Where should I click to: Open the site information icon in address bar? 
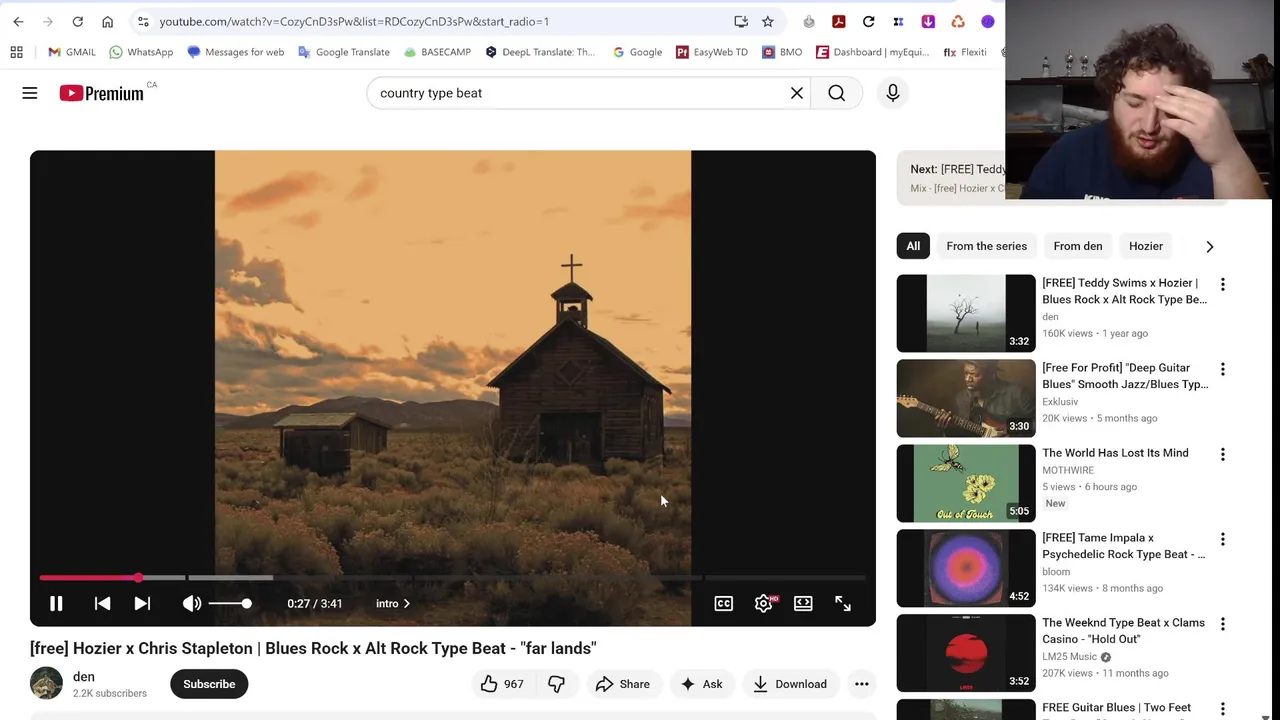(143, 21)
